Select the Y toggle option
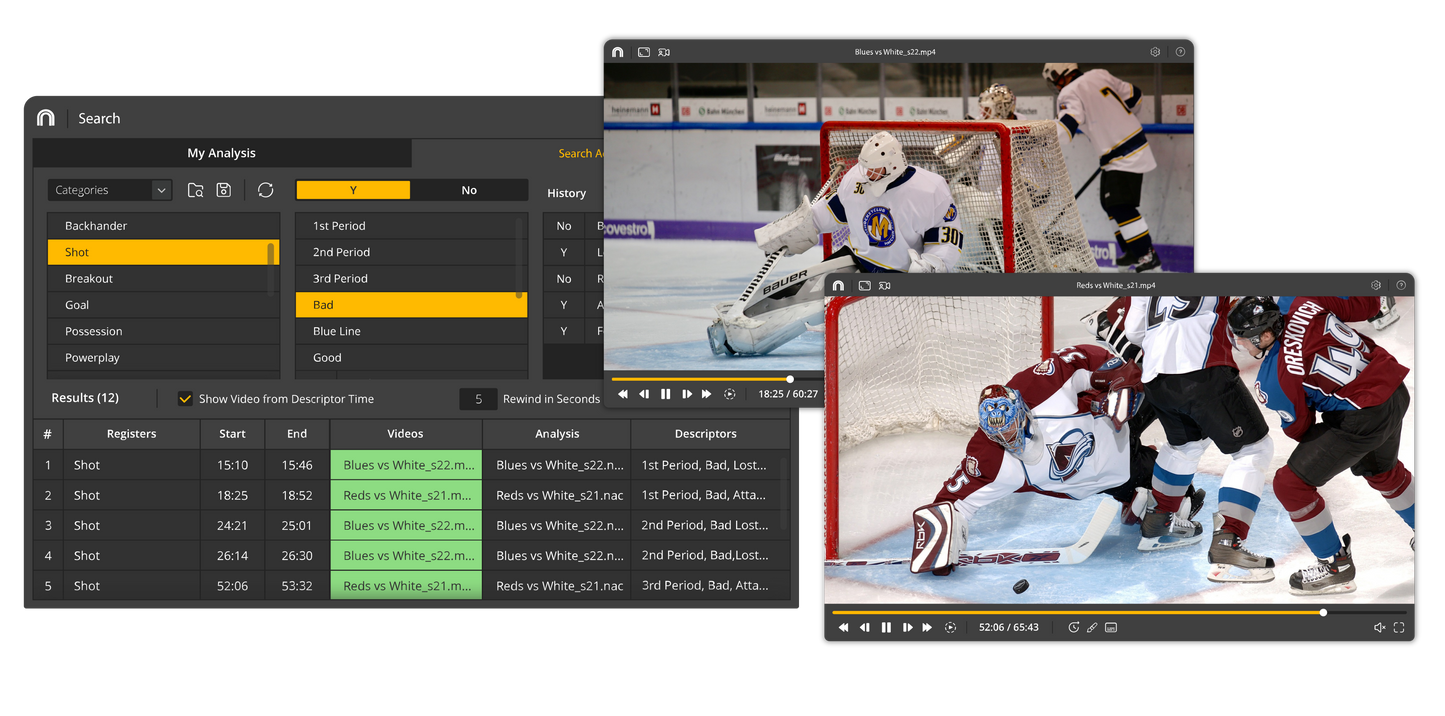Image resolution: width=1445 pixels, height=716 pixels. pos(353,190)
